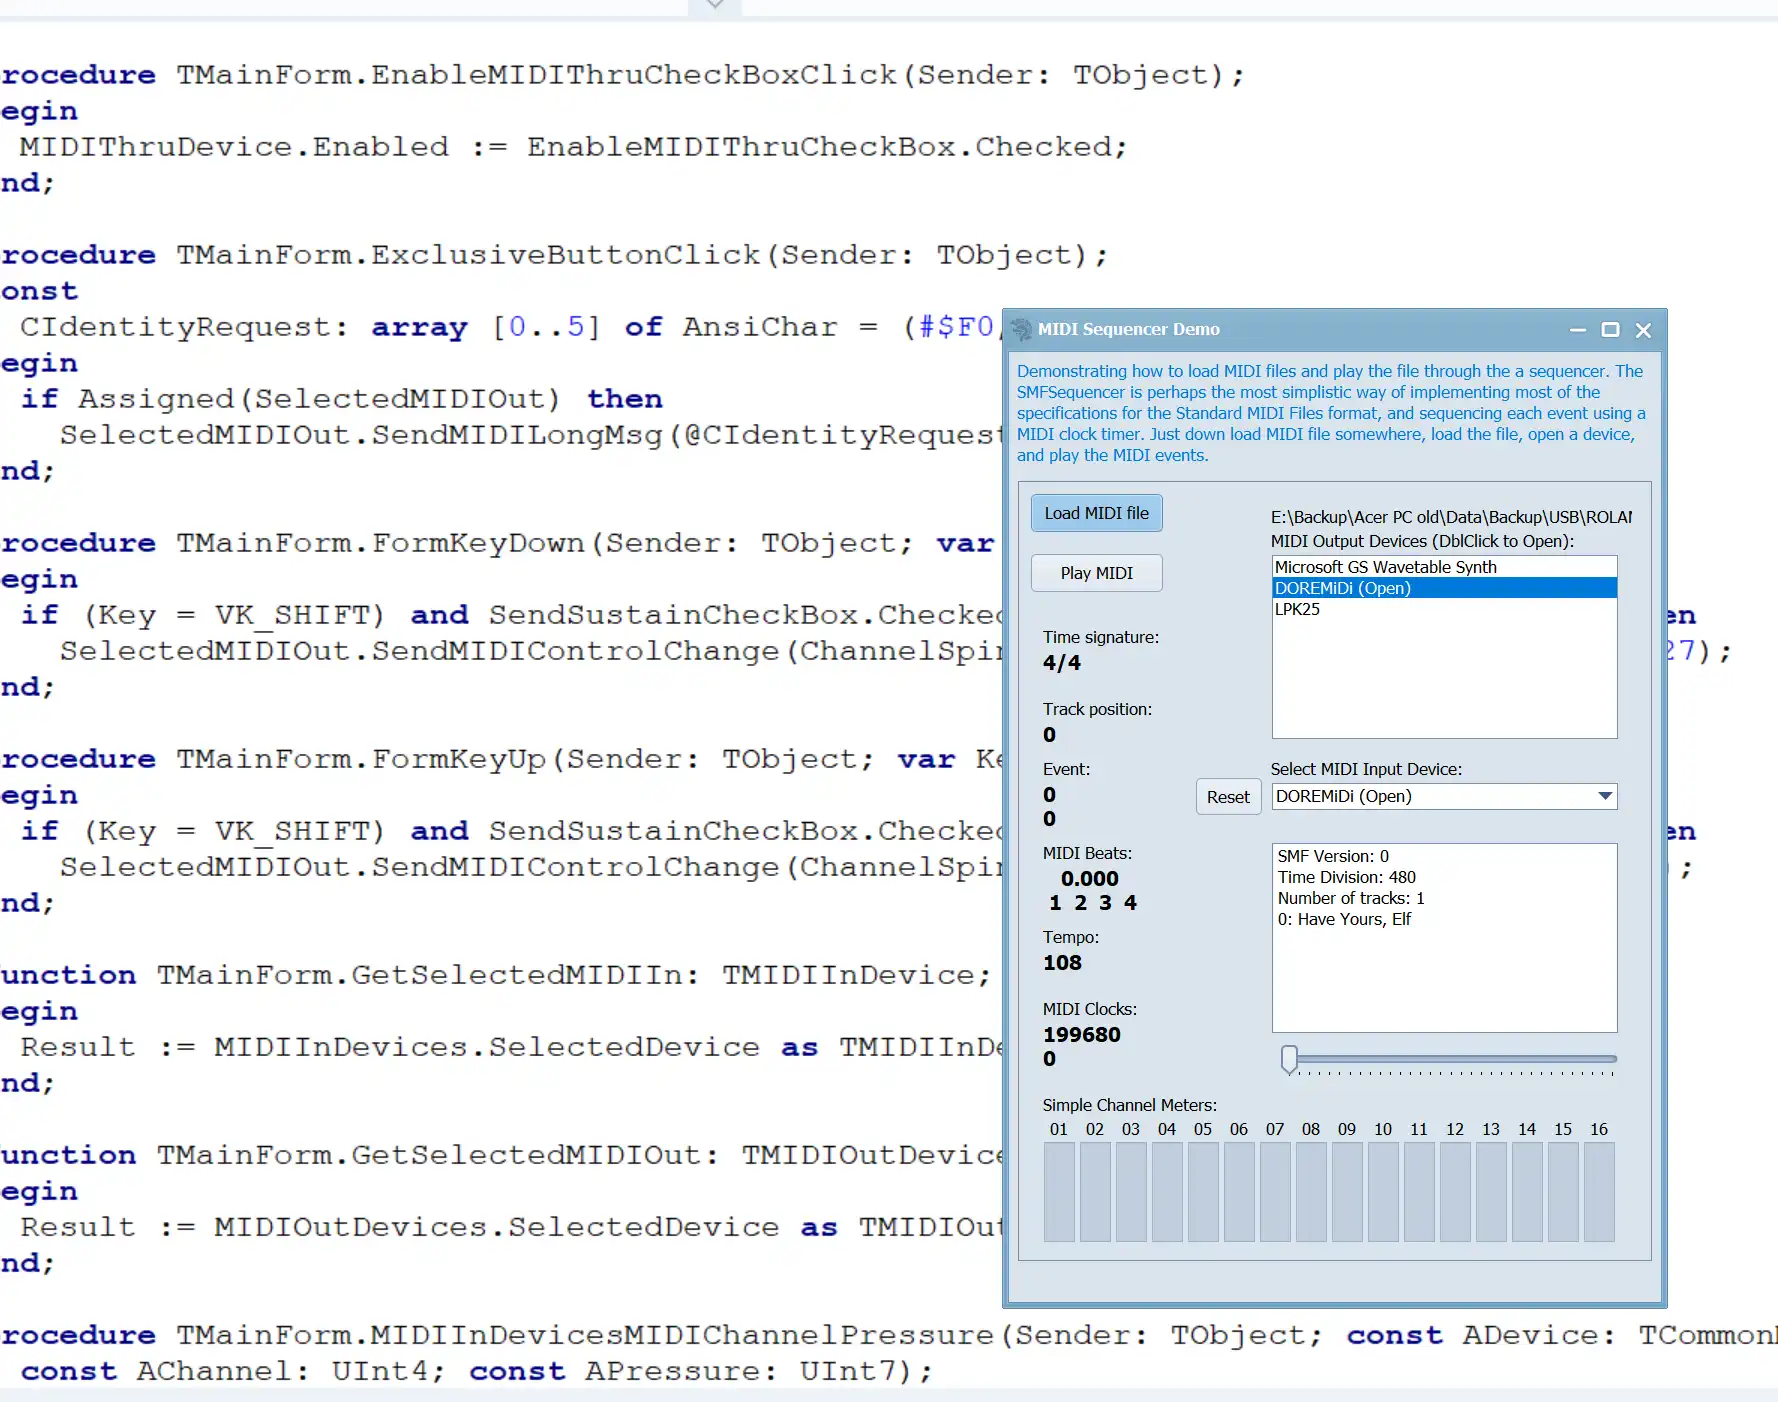
Task: Click the track entry '0: Have Yours, Elf'
Action: pos(1345,919)
